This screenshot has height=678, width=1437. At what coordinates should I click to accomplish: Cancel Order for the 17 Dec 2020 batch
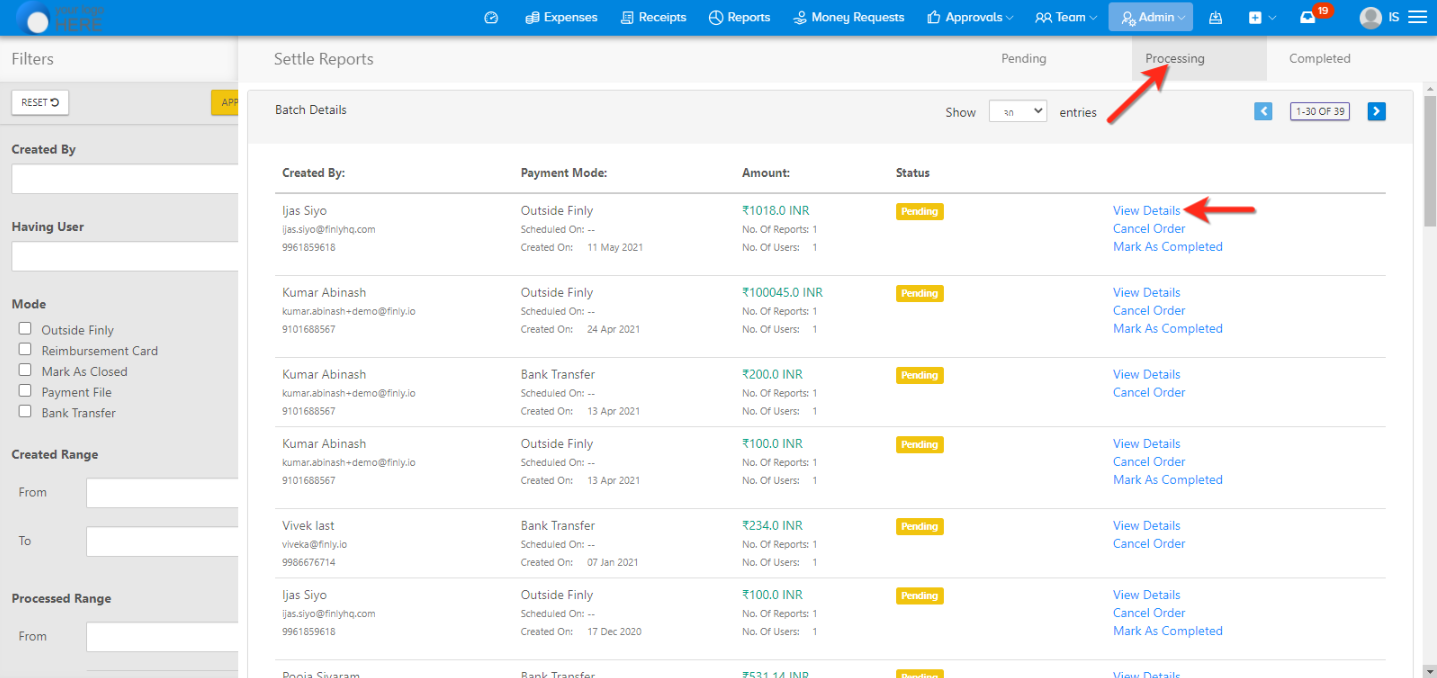[x=1149, y=613]
